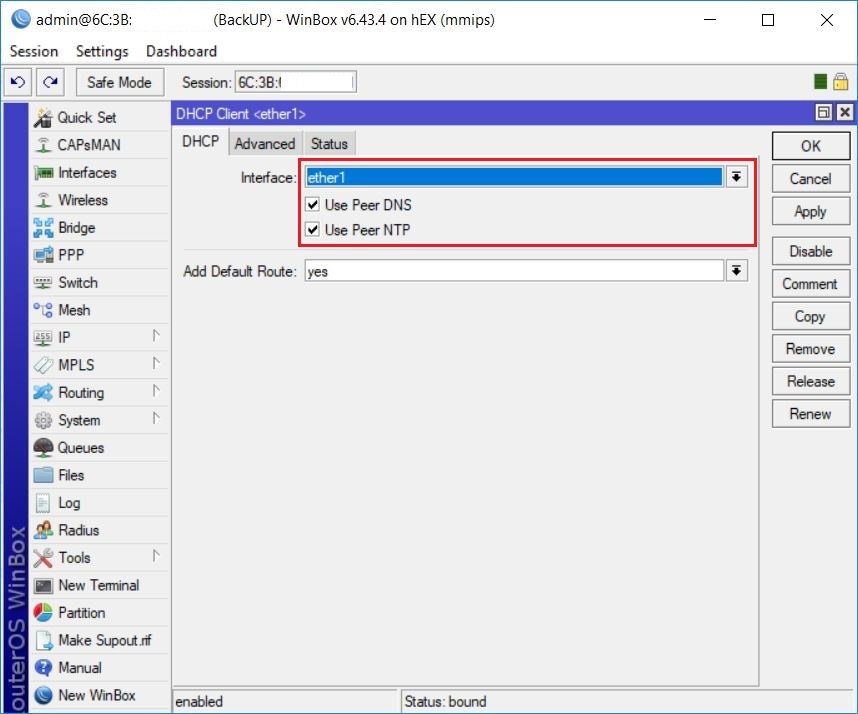Image resolution: width=858 pixels, height=714 pixels.
Task: Click the Comment button
Action: pyautogui.click(x=811, y=284)
